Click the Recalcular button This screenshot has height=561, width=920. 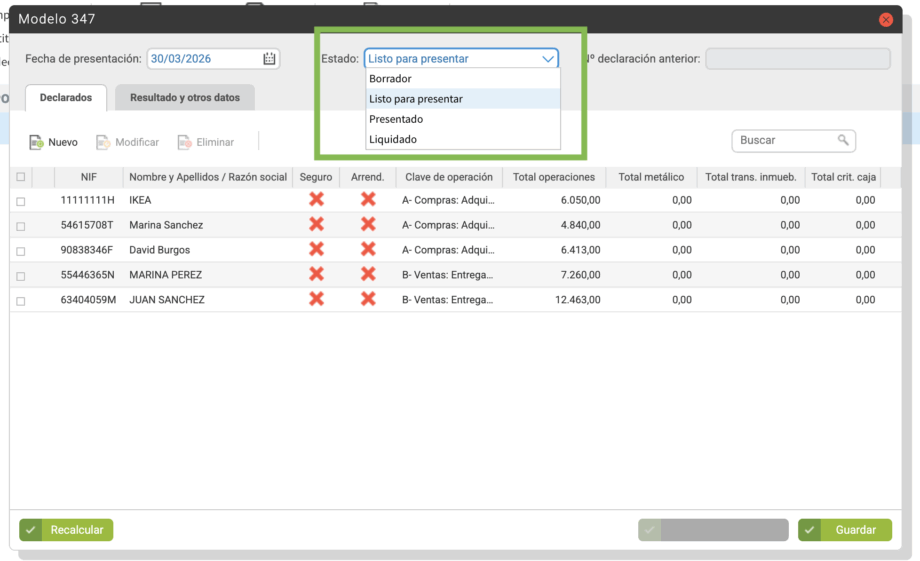[x=66, y=530]
